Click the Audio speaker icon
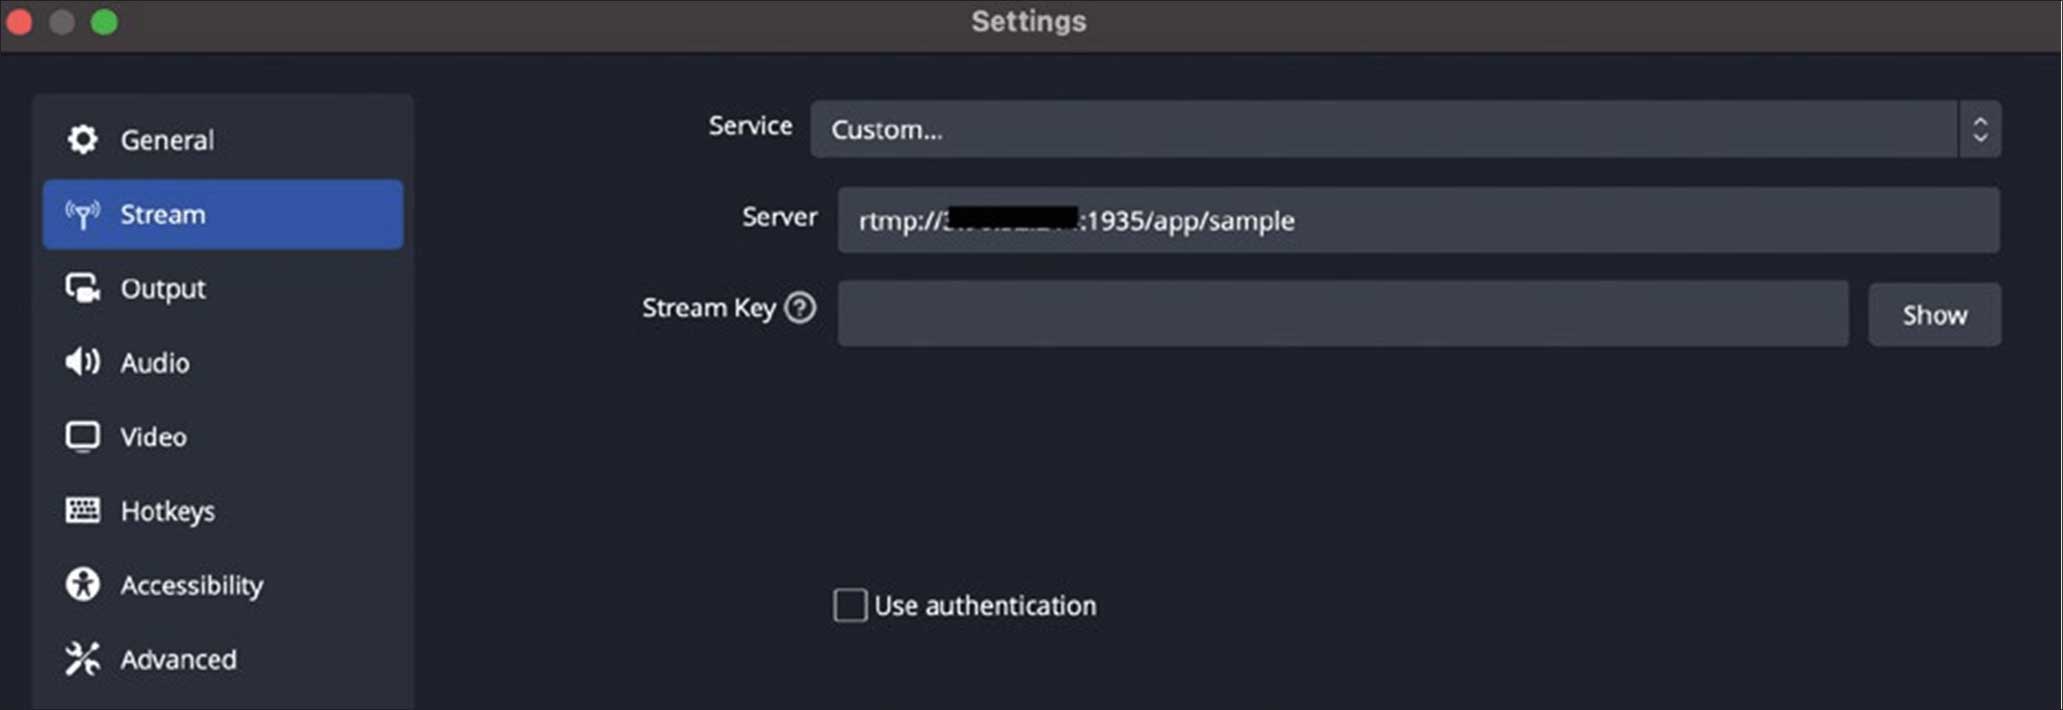 click(x=83, y=362)
